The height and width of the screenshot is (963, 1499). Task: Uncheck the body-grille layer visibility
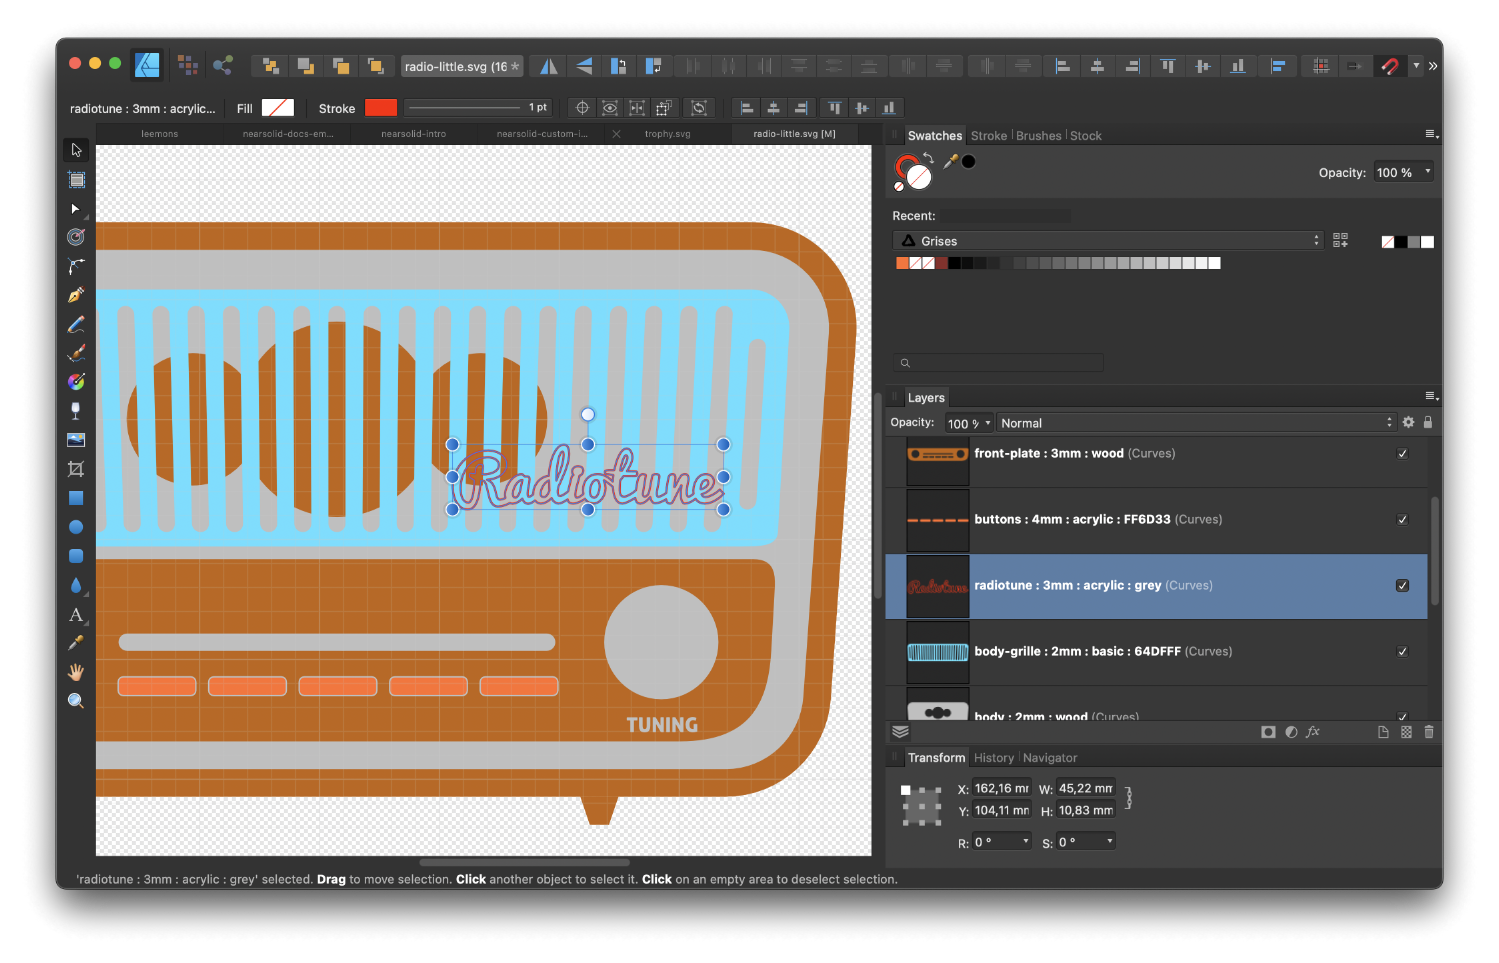[x=1402, y=652]
